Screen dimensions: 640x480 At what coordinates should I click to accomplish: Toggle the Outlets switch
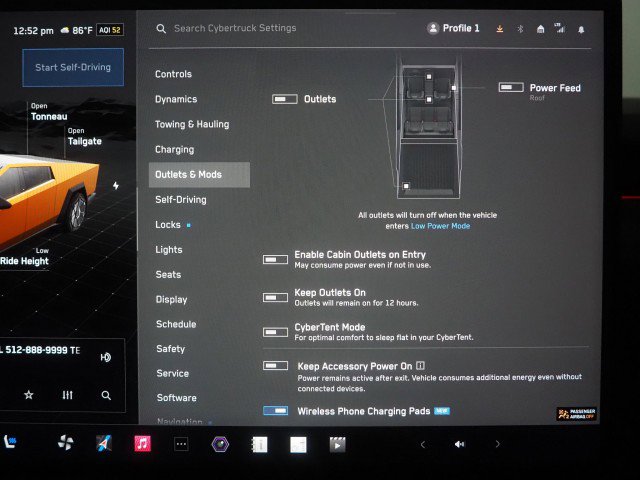(284, 99)
